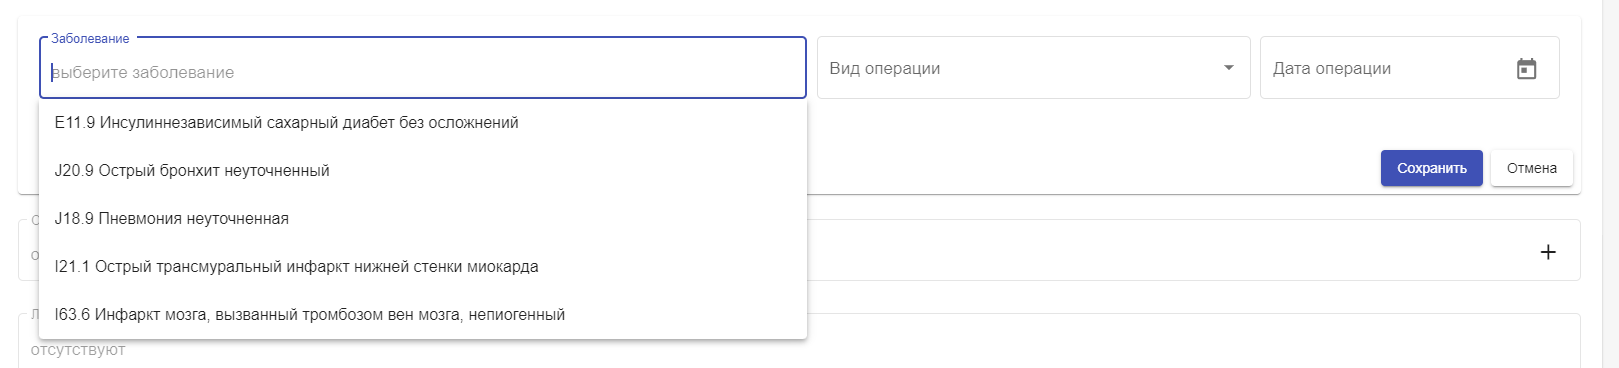Click the Вид операции label text

click(x=884, y=68)
